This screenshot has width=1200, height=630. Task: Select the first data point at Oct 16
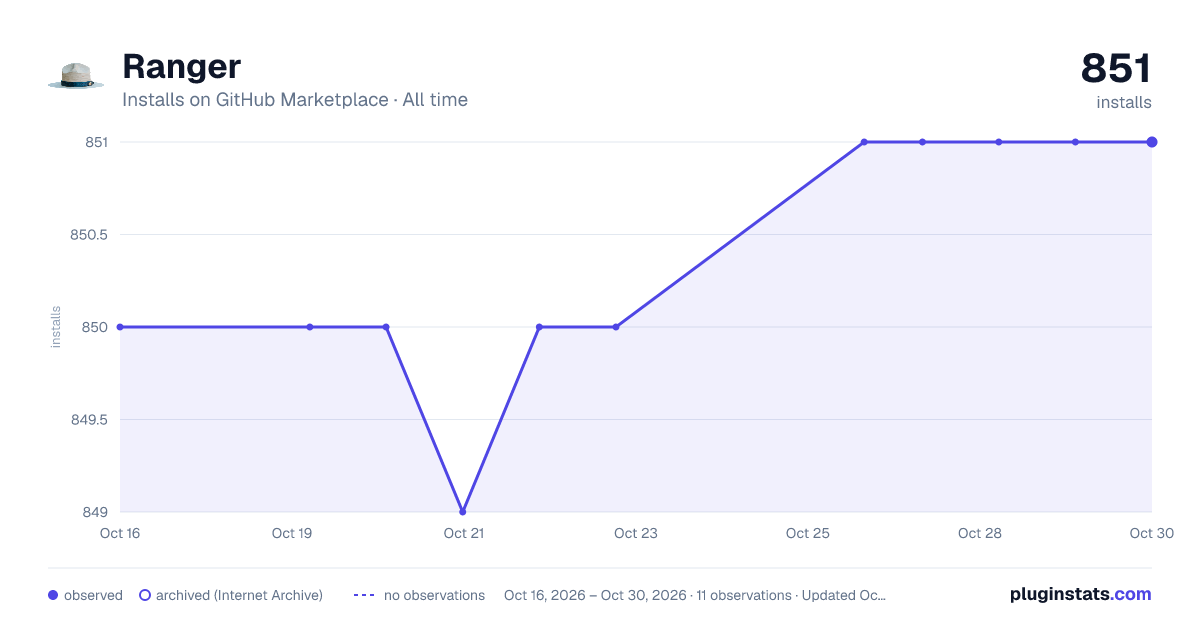click(120, 327)
